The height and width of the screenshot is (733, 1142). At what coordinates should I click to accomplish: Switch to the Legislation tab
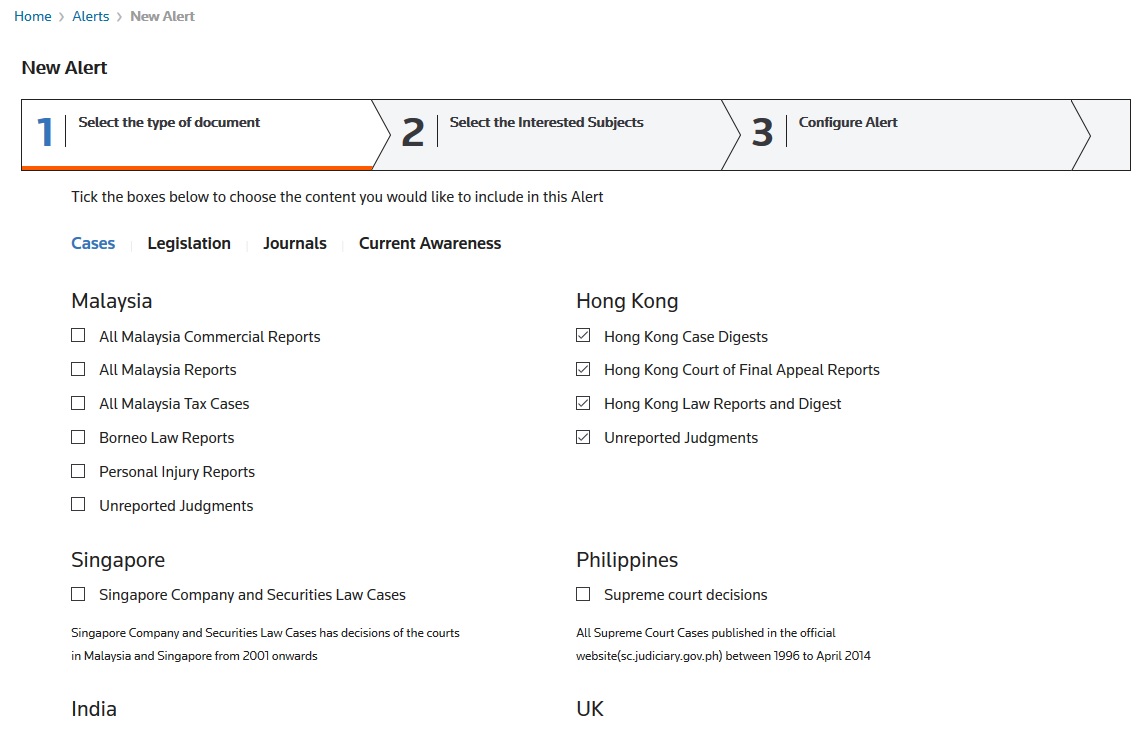pos(189,243)
